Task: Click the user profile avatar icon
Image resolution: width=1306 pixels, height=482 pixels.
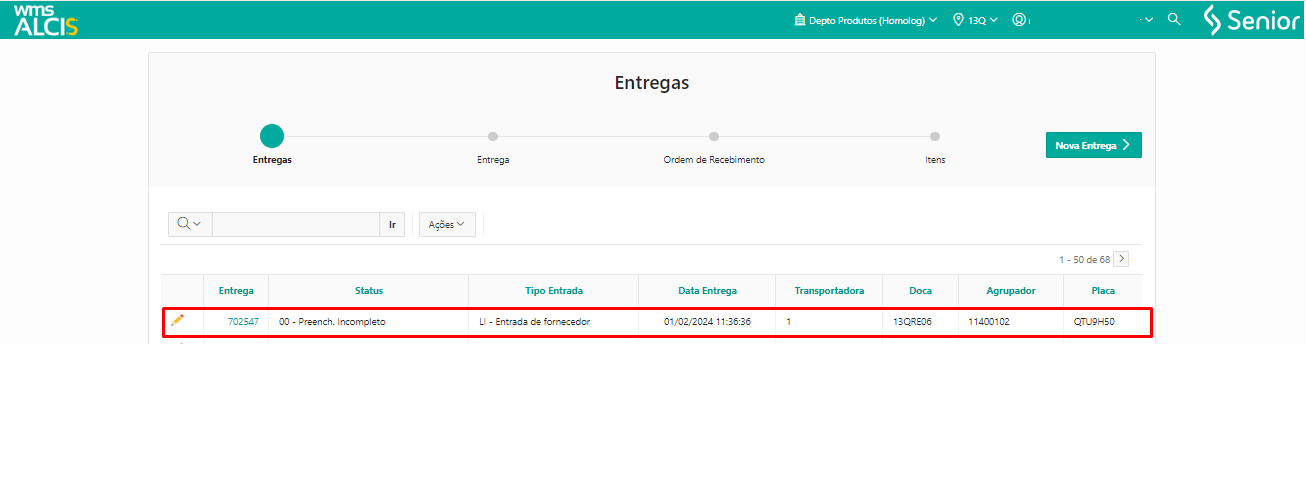Action: [x=1019, y=19]
